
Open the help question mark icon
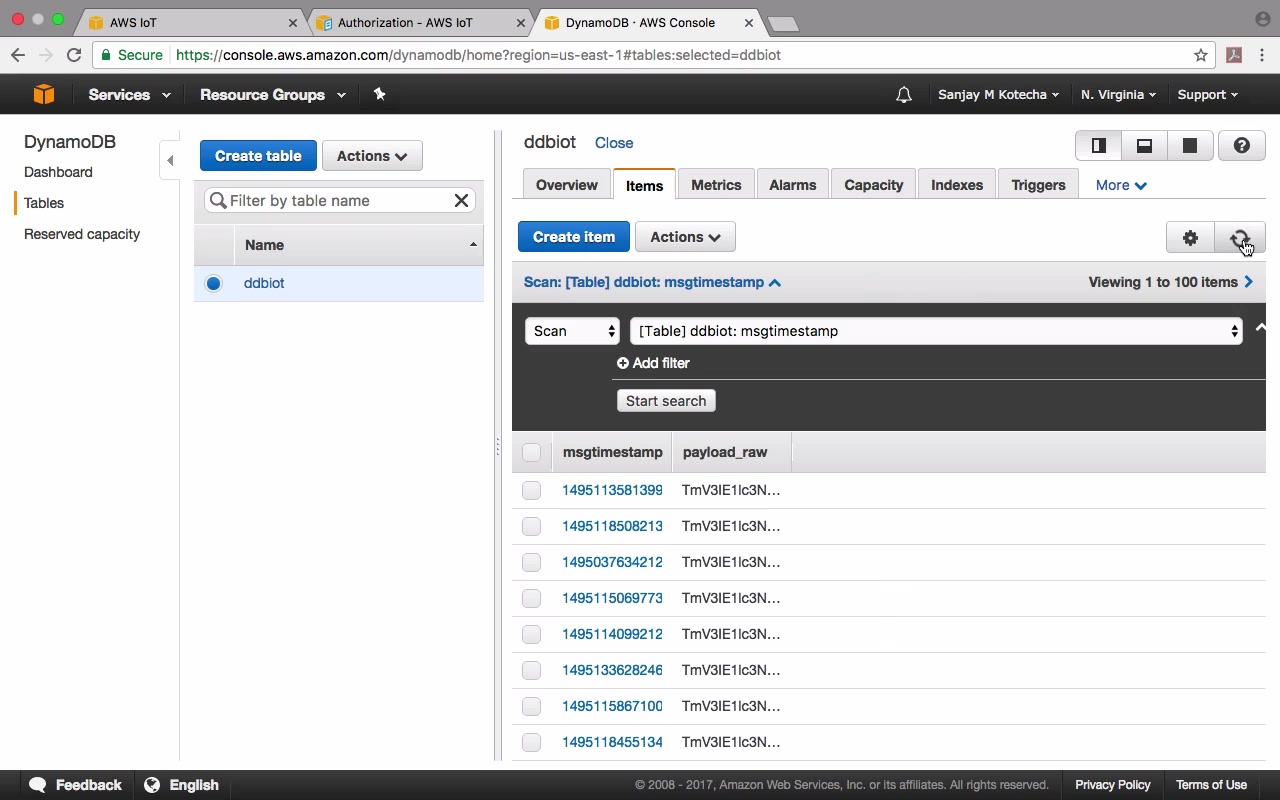[1241, 146]
